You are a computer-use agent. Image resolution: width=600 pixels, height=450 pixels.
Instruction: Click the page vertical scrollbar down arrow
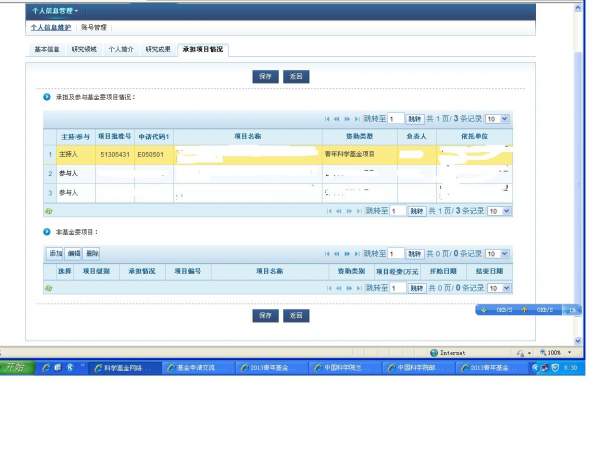(578, 341)
